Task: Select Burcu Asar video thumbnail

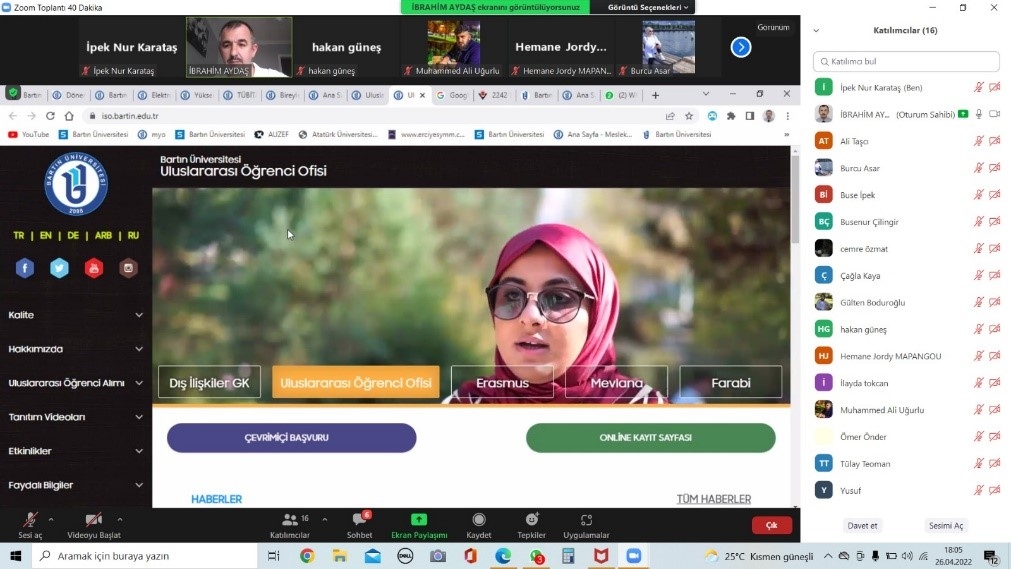Action: pos(669,47)
